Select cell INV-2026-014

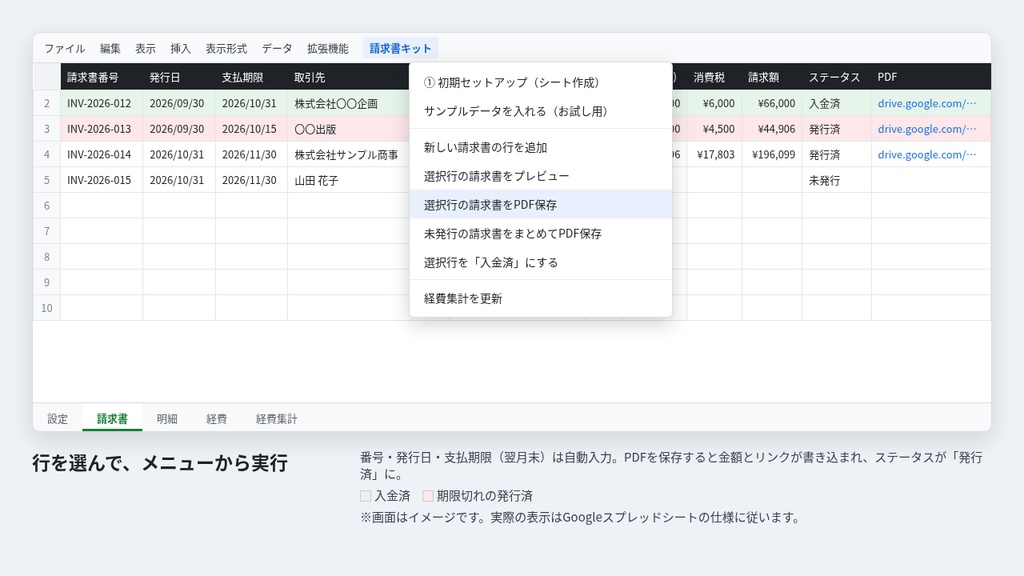(102, 154)
